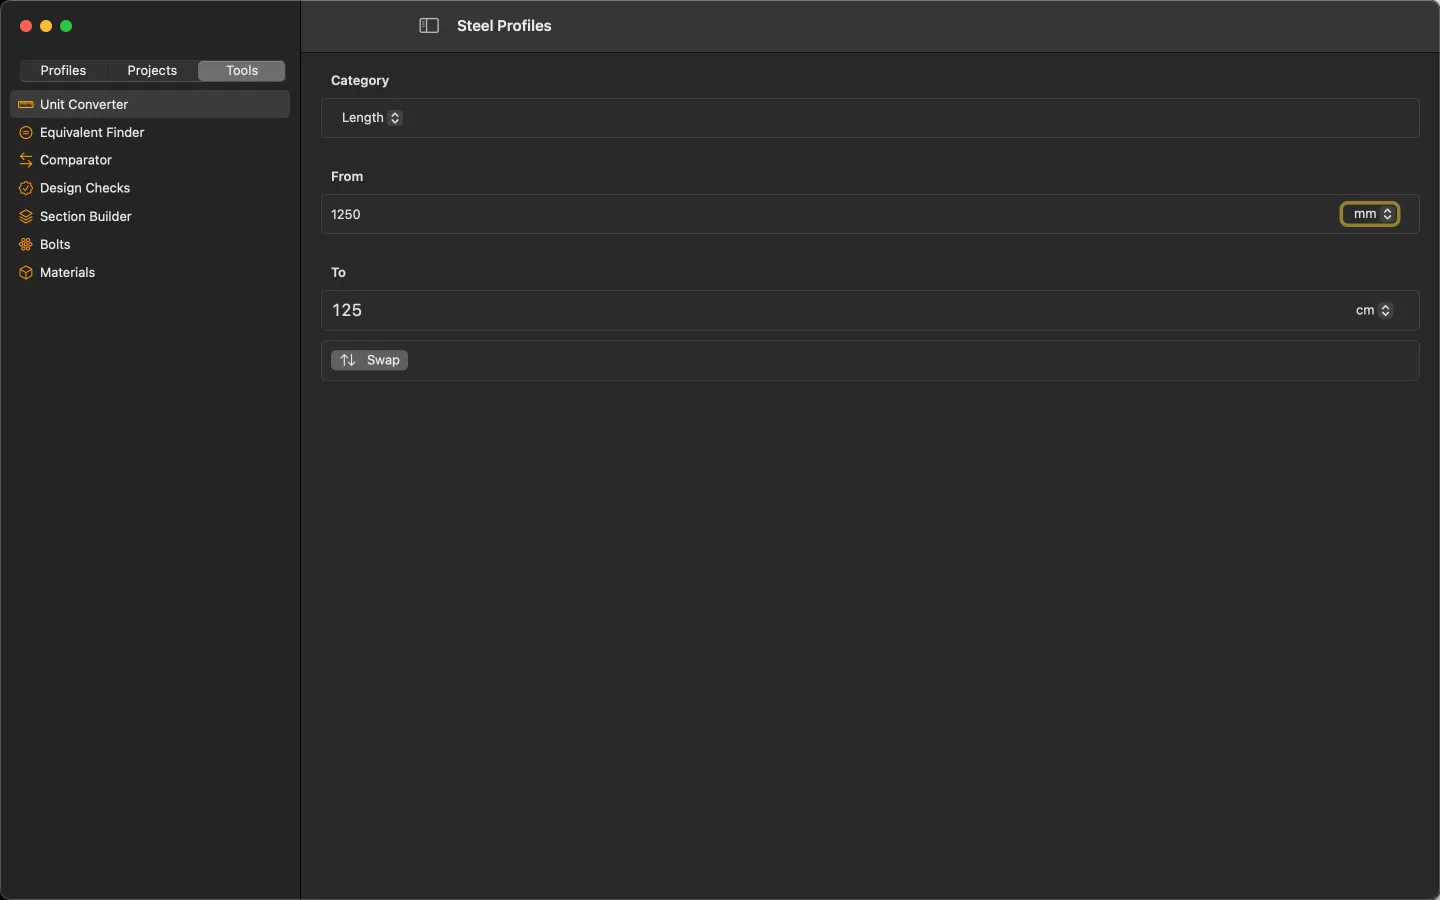Open the Bolts label in sidebar
The image size is (1440, 900).
55,244
